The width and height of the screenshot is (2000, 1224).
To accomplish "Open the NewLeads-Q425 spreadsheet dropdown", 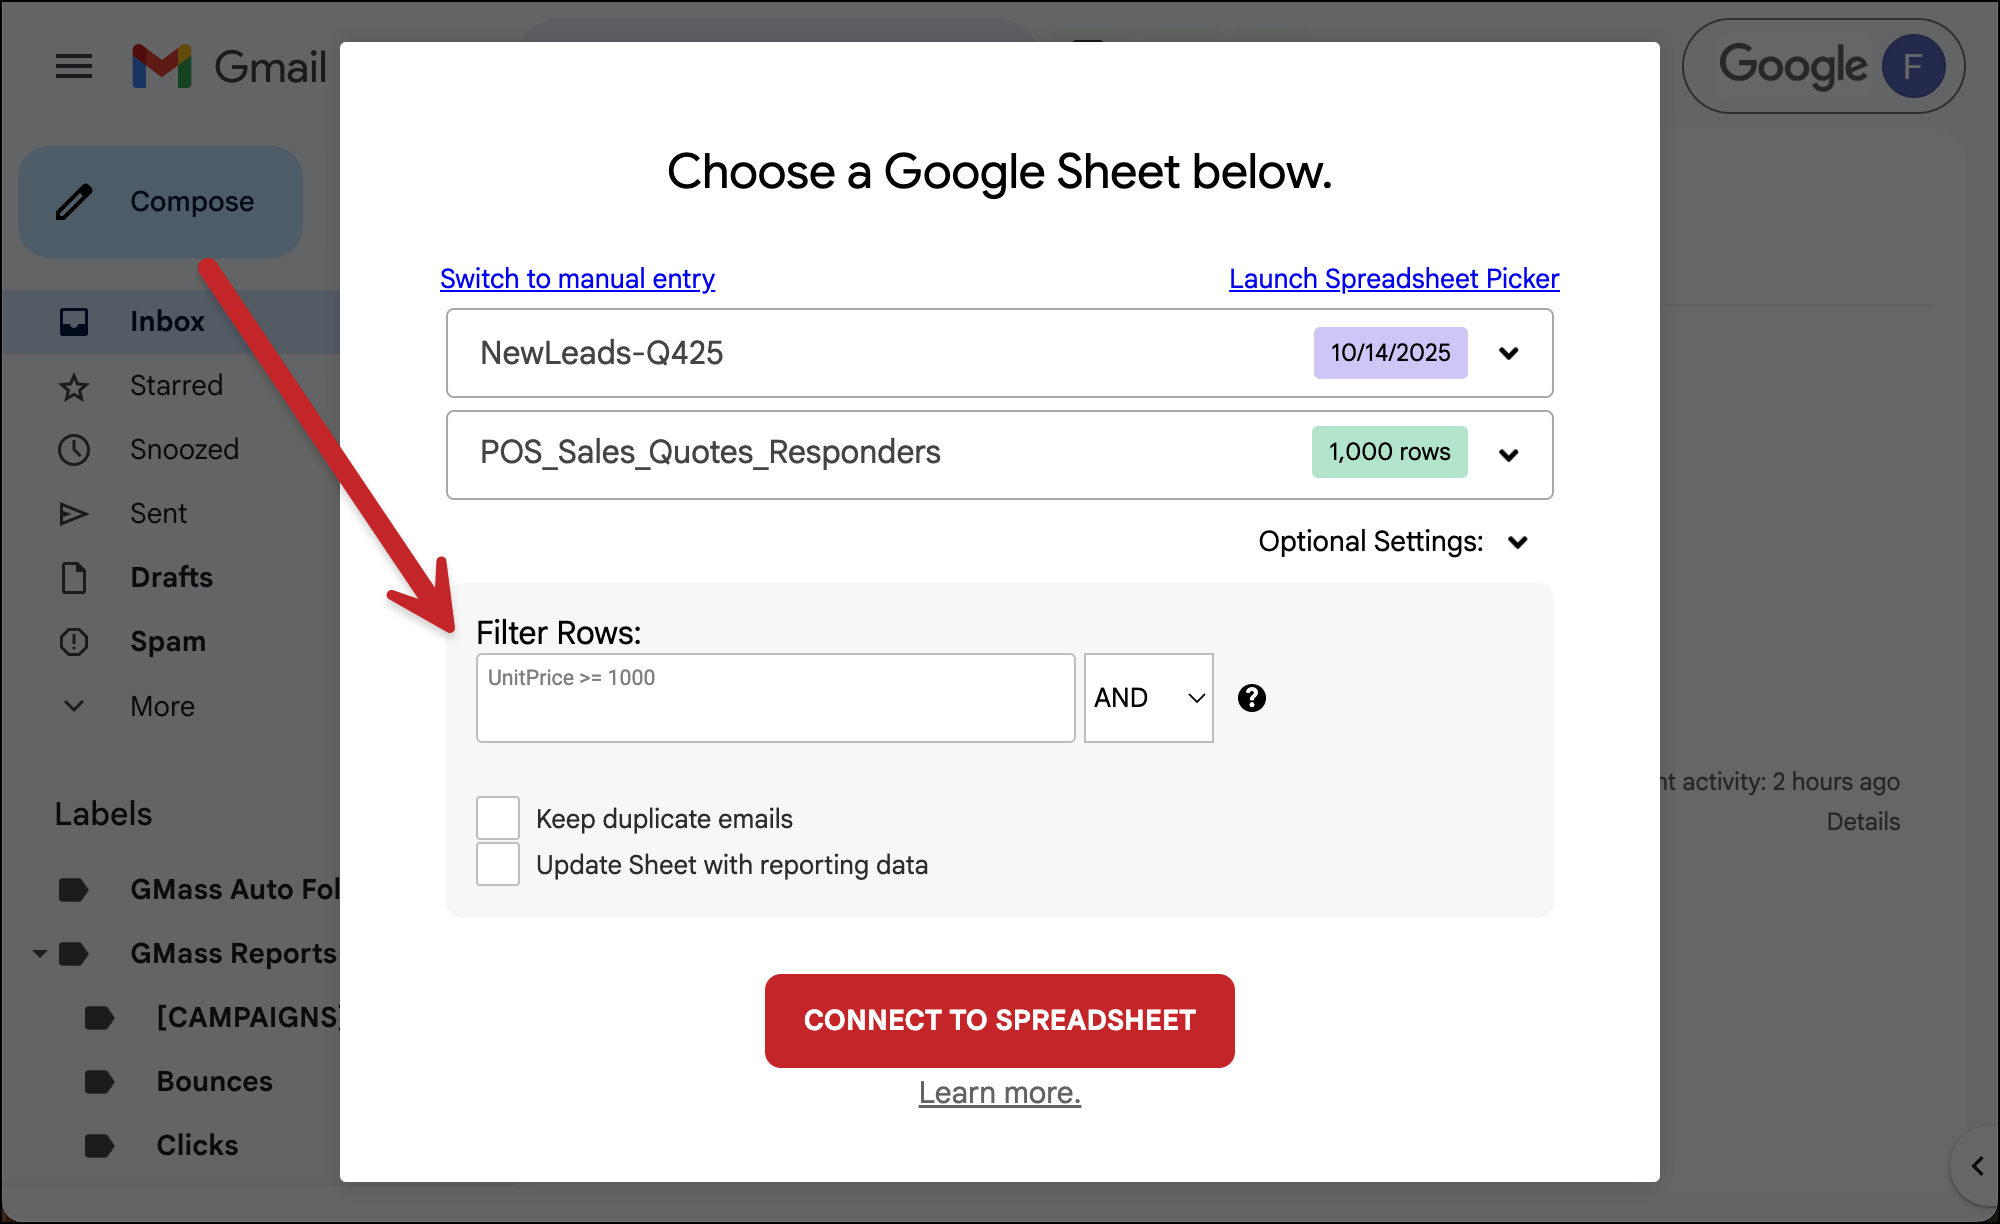I will pyautogui.click(x=1508, y=353).
